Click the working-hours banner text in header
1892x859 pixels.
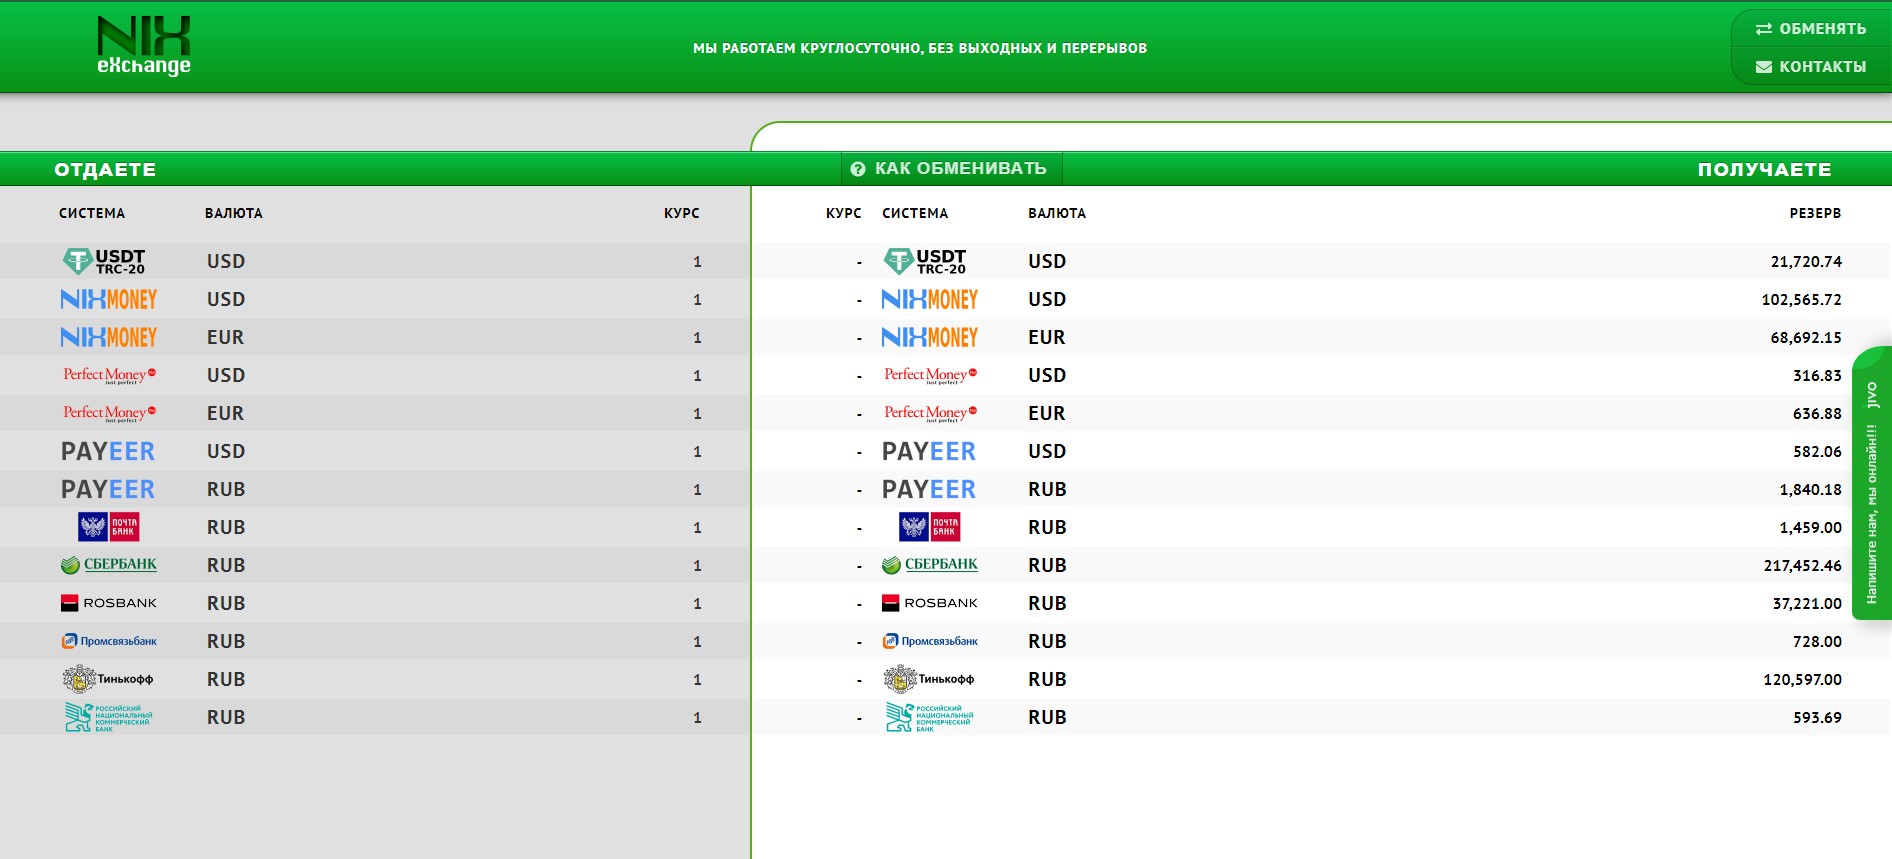click(x=920, y=48)
